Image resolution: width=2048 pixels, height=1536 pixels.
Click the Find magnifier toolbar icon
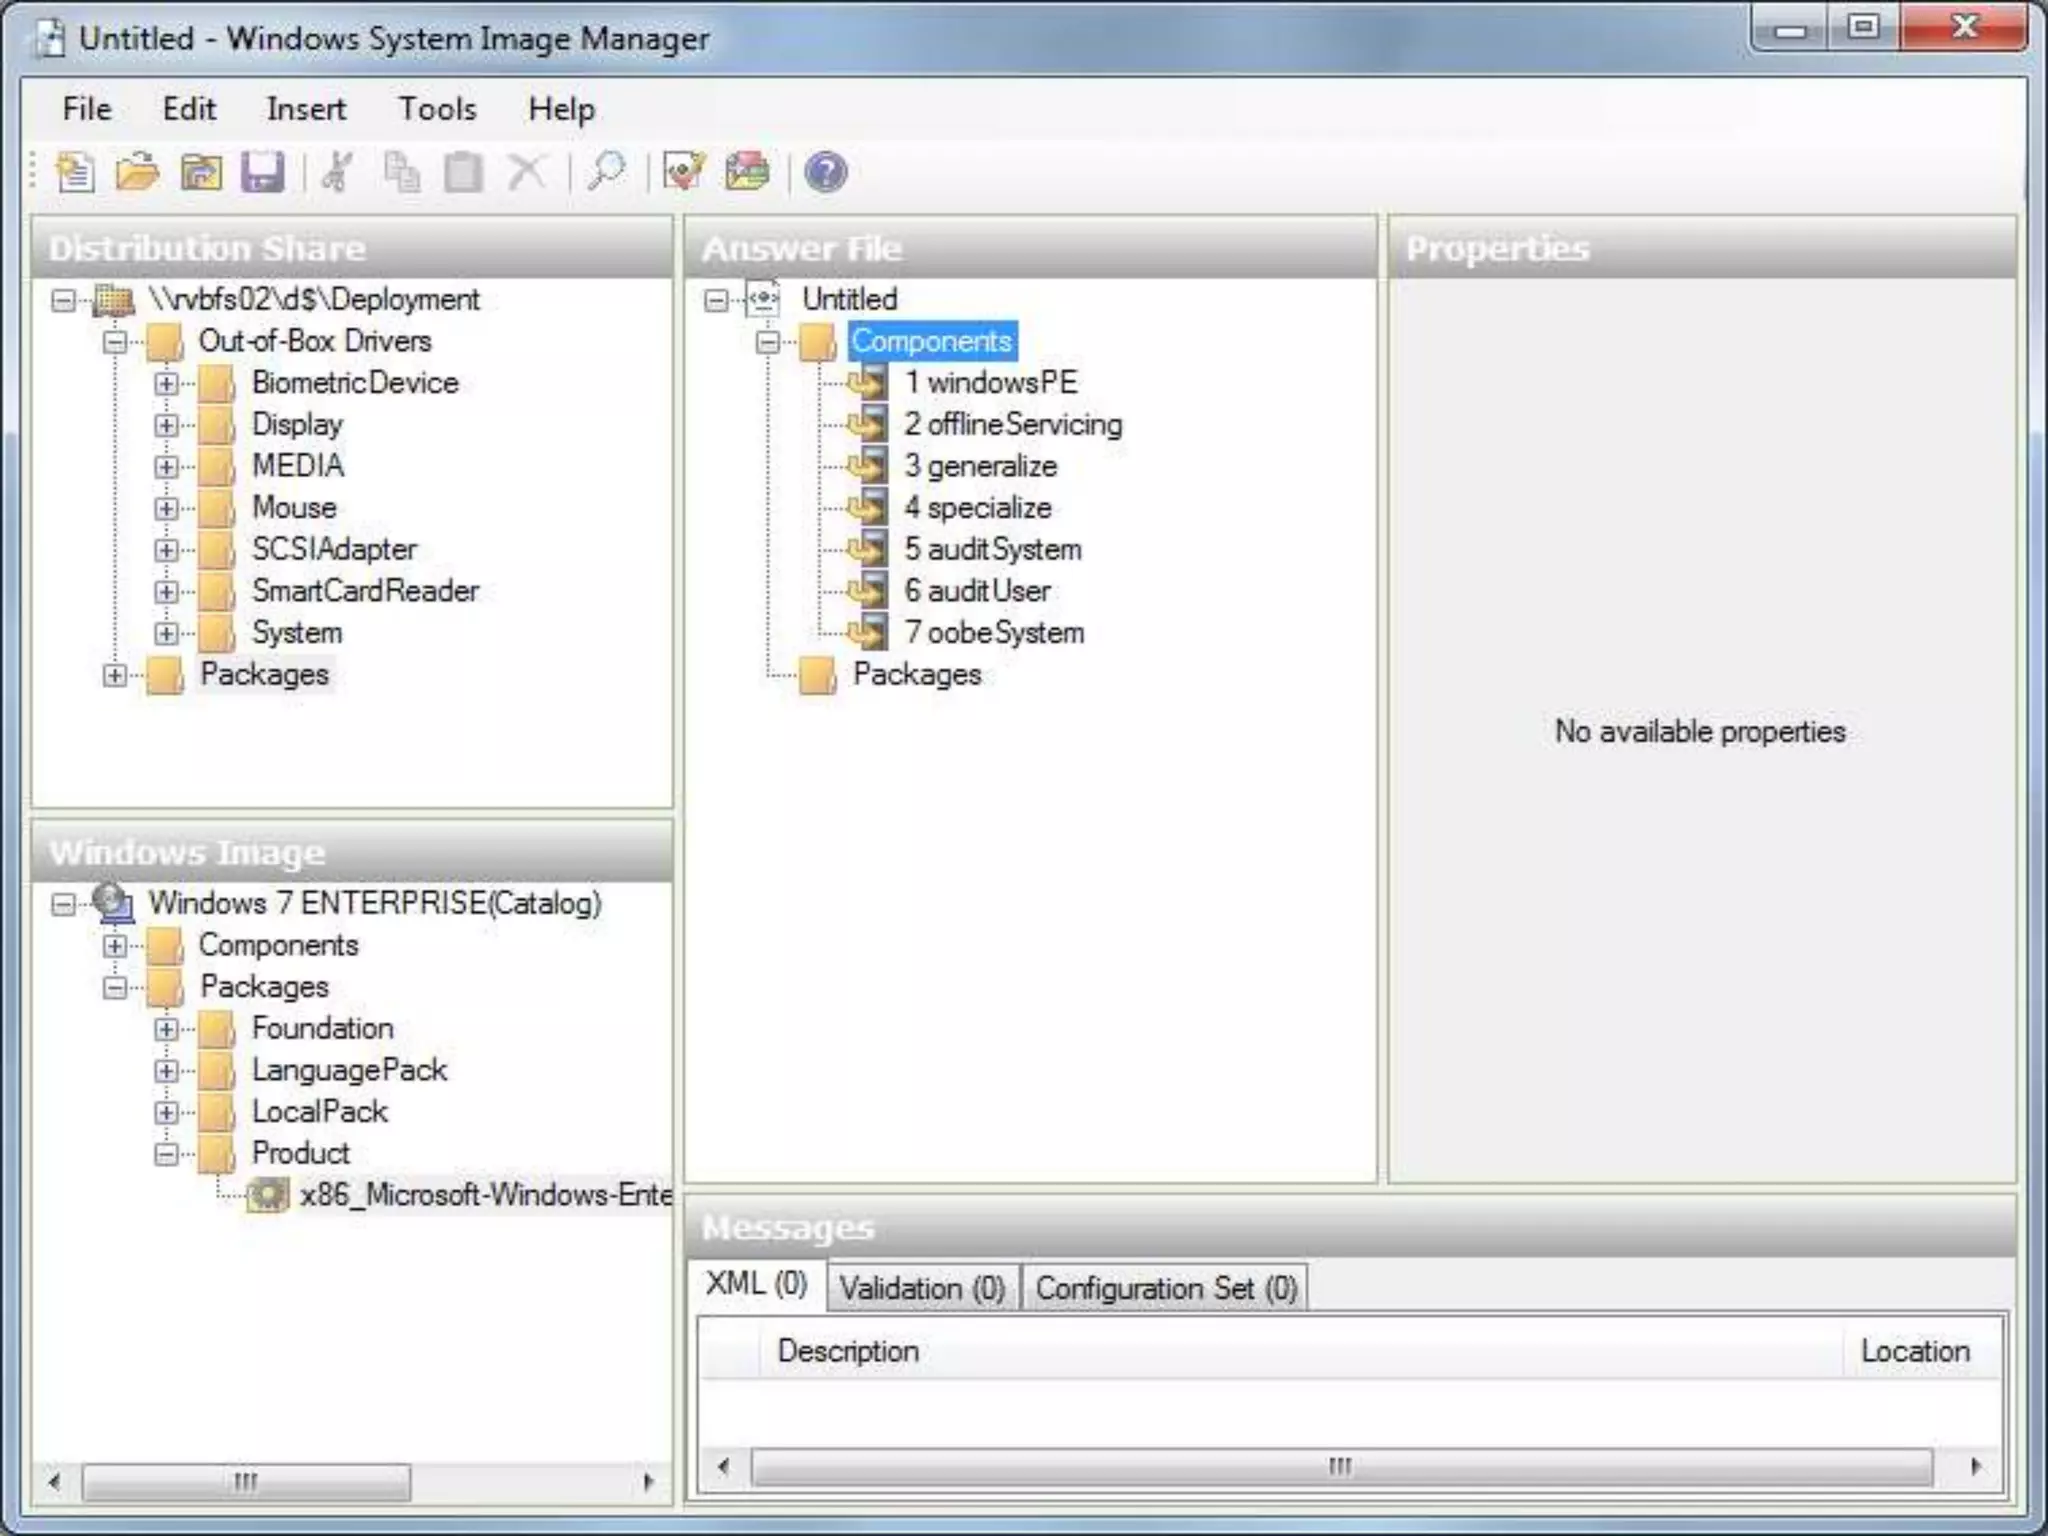(x=606, y=172)
